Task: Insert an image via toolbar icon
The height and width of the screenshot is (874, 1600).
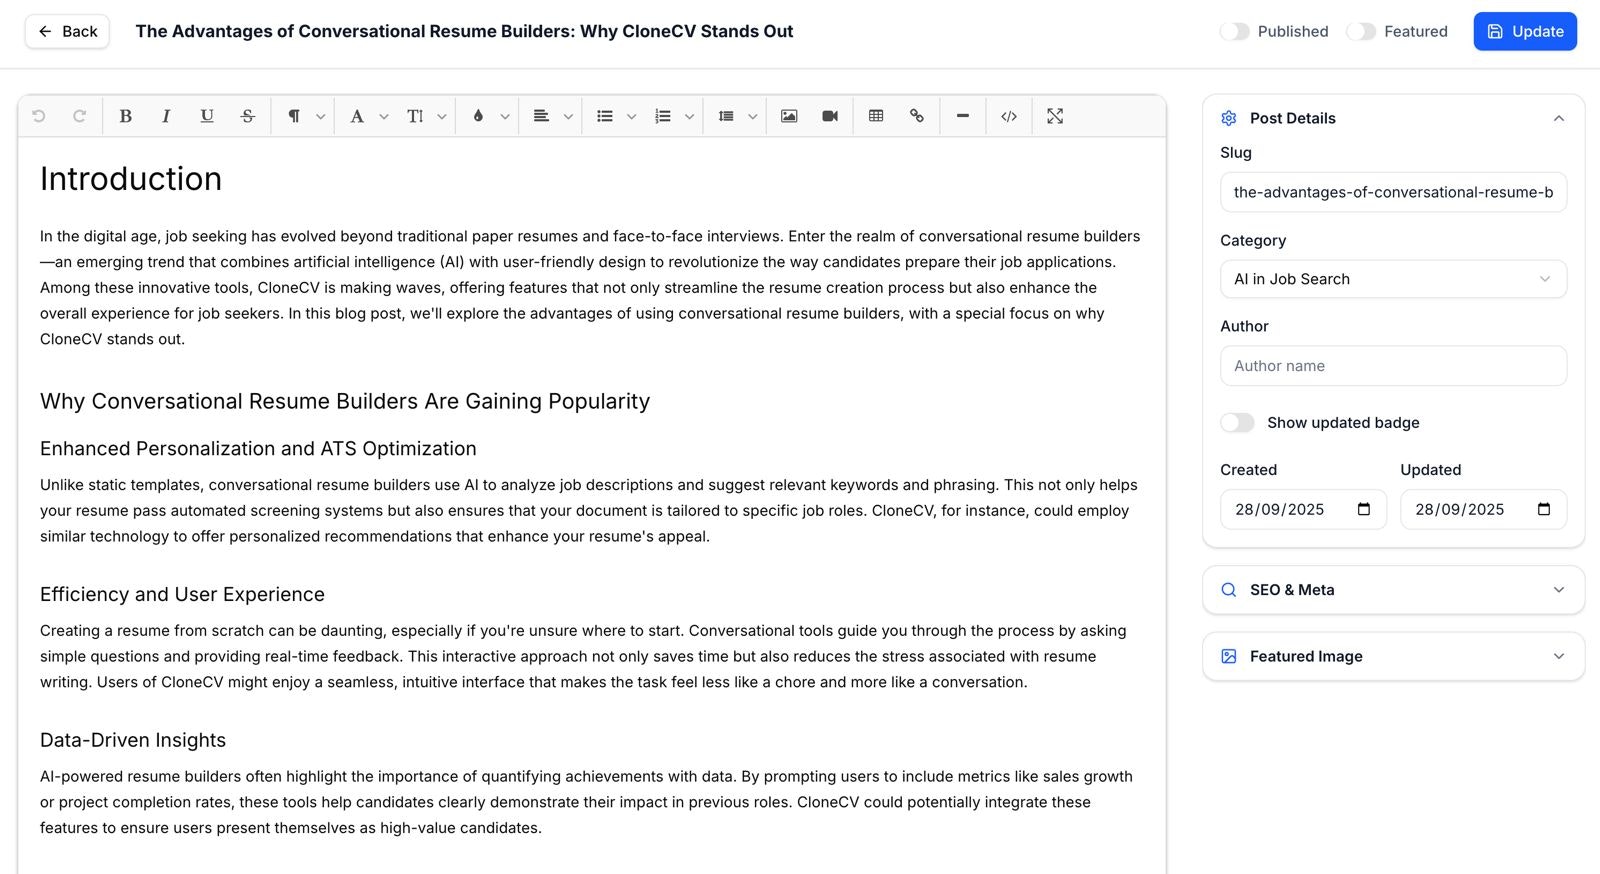Action: (x=789, y=116)
